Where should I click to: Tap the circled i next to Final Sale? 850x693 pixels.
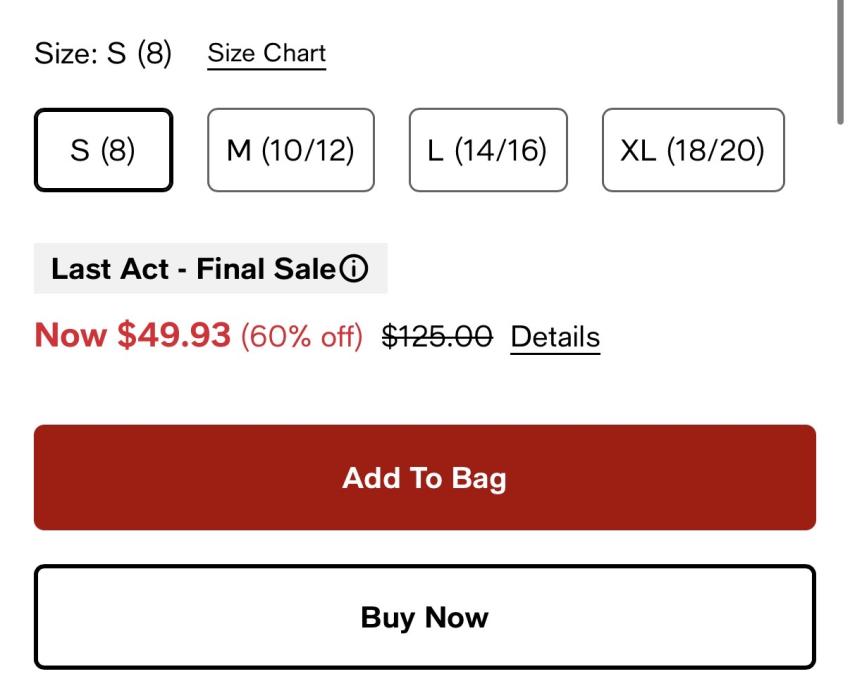click(x=354, y=269)
